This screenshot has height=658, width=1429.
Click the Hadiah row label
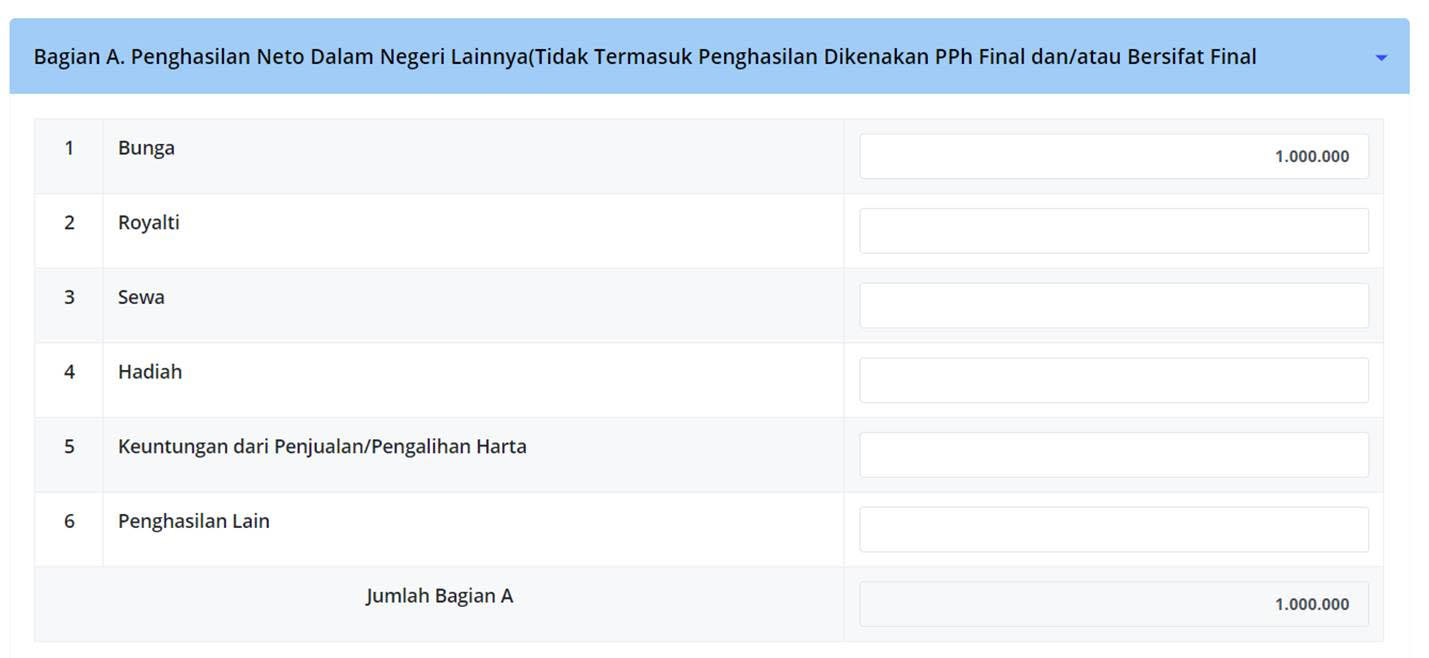pos(150,372)
